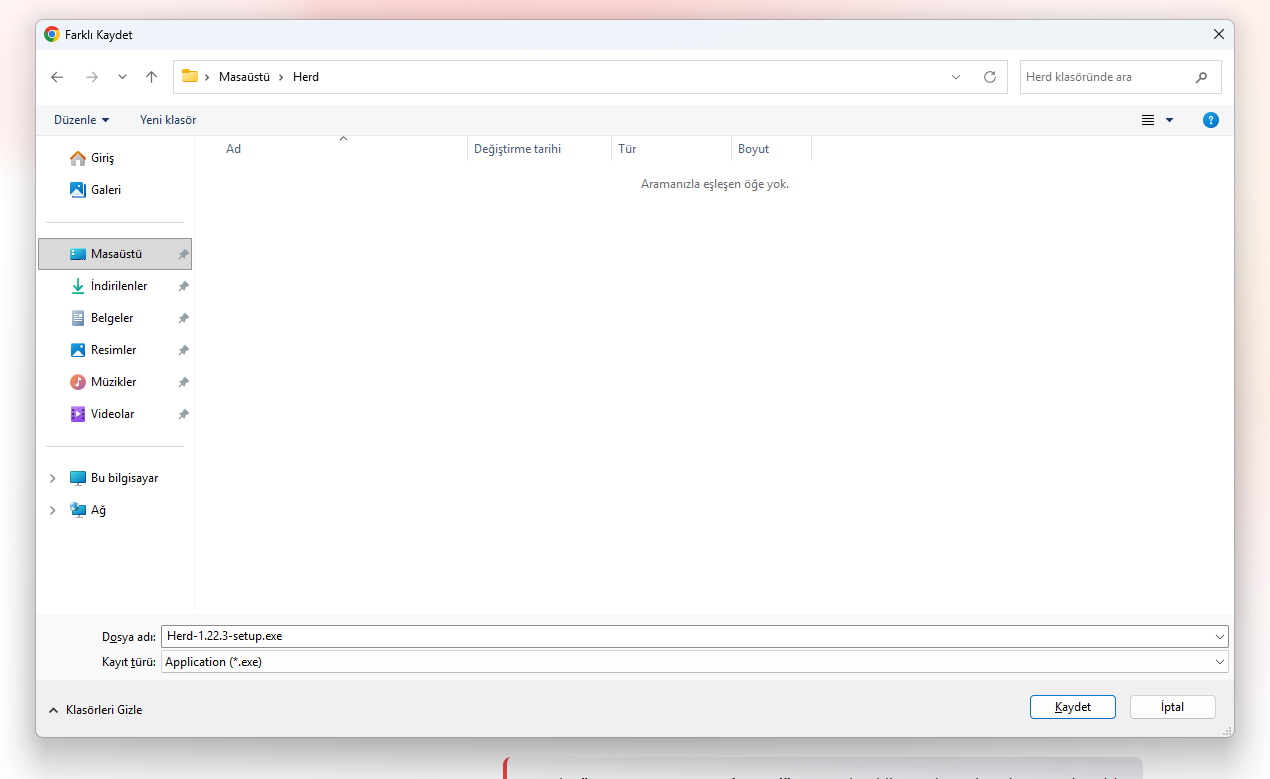The image size is (1270, 779).
Task: Click the Dosya adı filename field
Action: click(600, 636)
